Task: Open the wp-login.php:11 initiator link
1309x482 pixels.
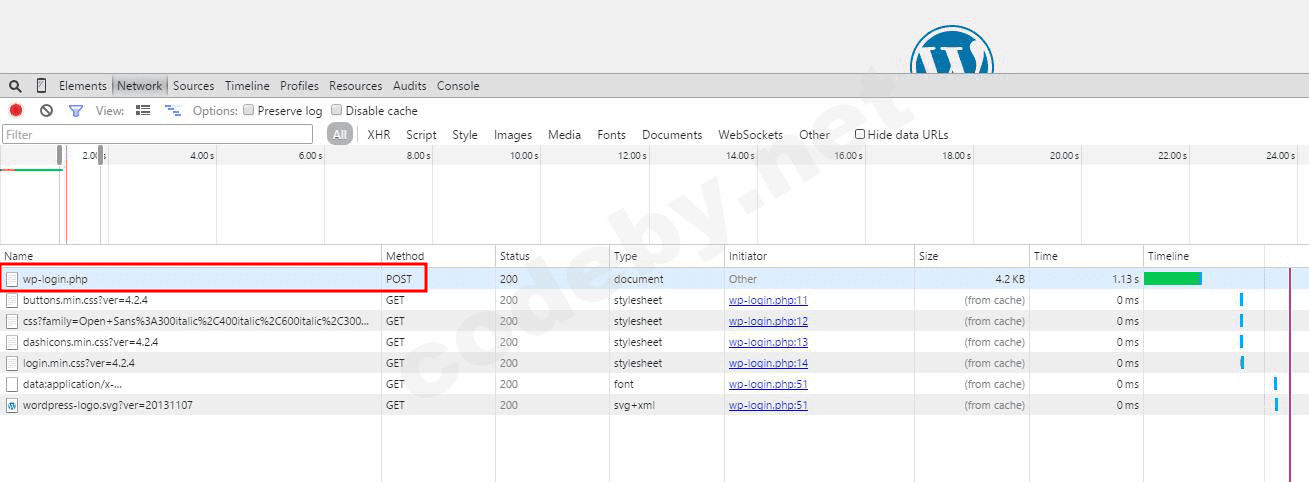Action: (768, 300)
